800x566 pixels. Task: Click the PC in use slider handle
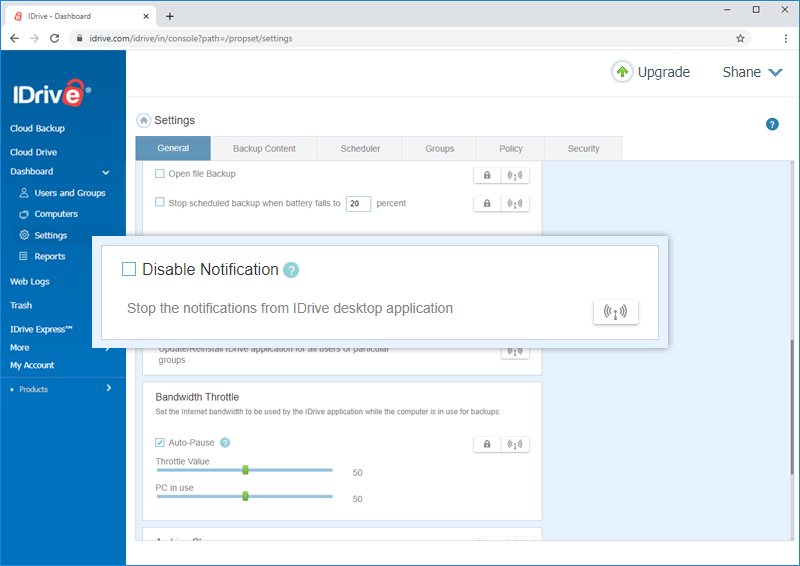click(245, 496)
